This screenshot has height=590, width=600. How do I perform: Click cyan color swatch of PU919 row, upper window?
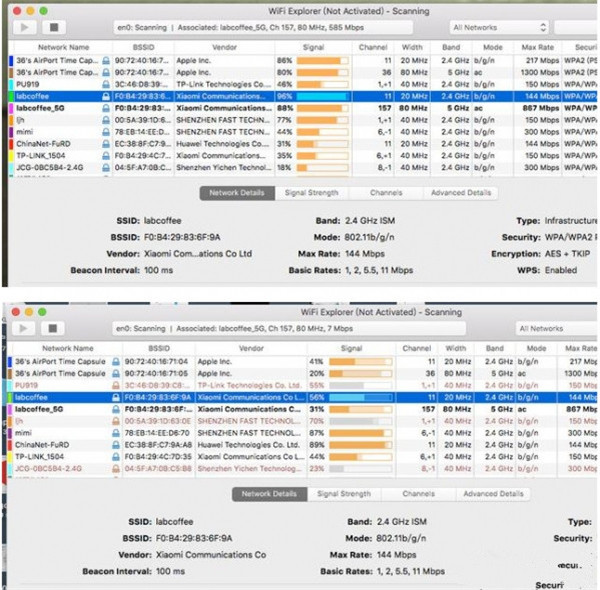[11, 84]
